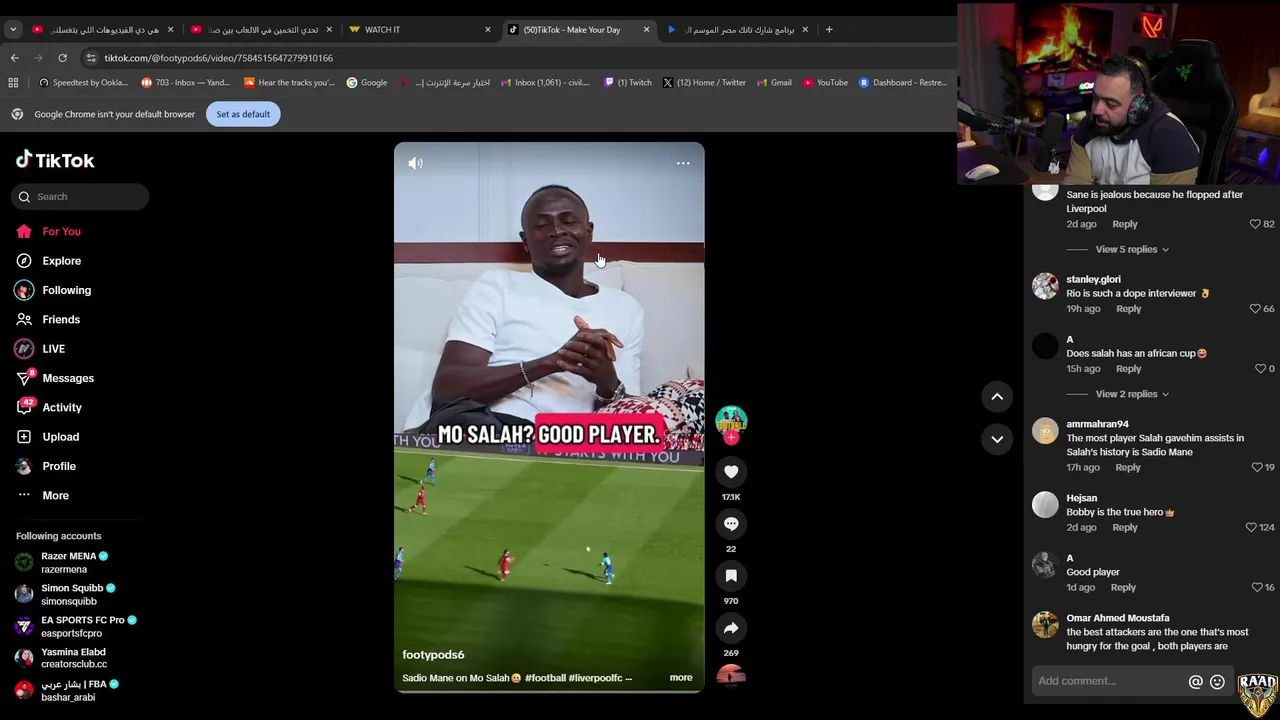Bookmark the video to favorites
This screenshot has width=1280, height=720.
(731, 576)
